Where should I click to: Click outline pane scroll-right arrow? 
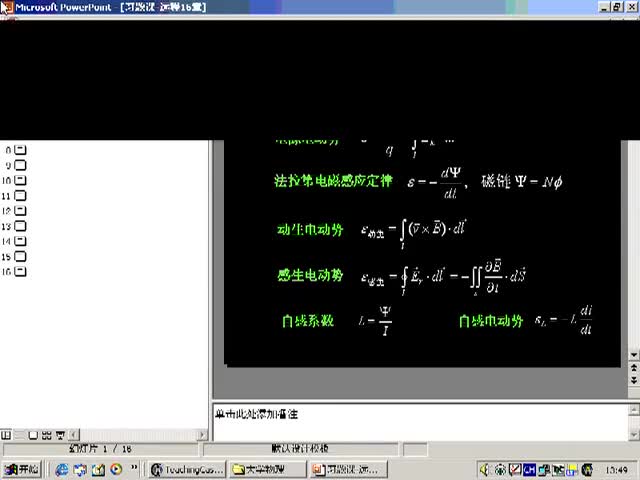coord(203,435)
